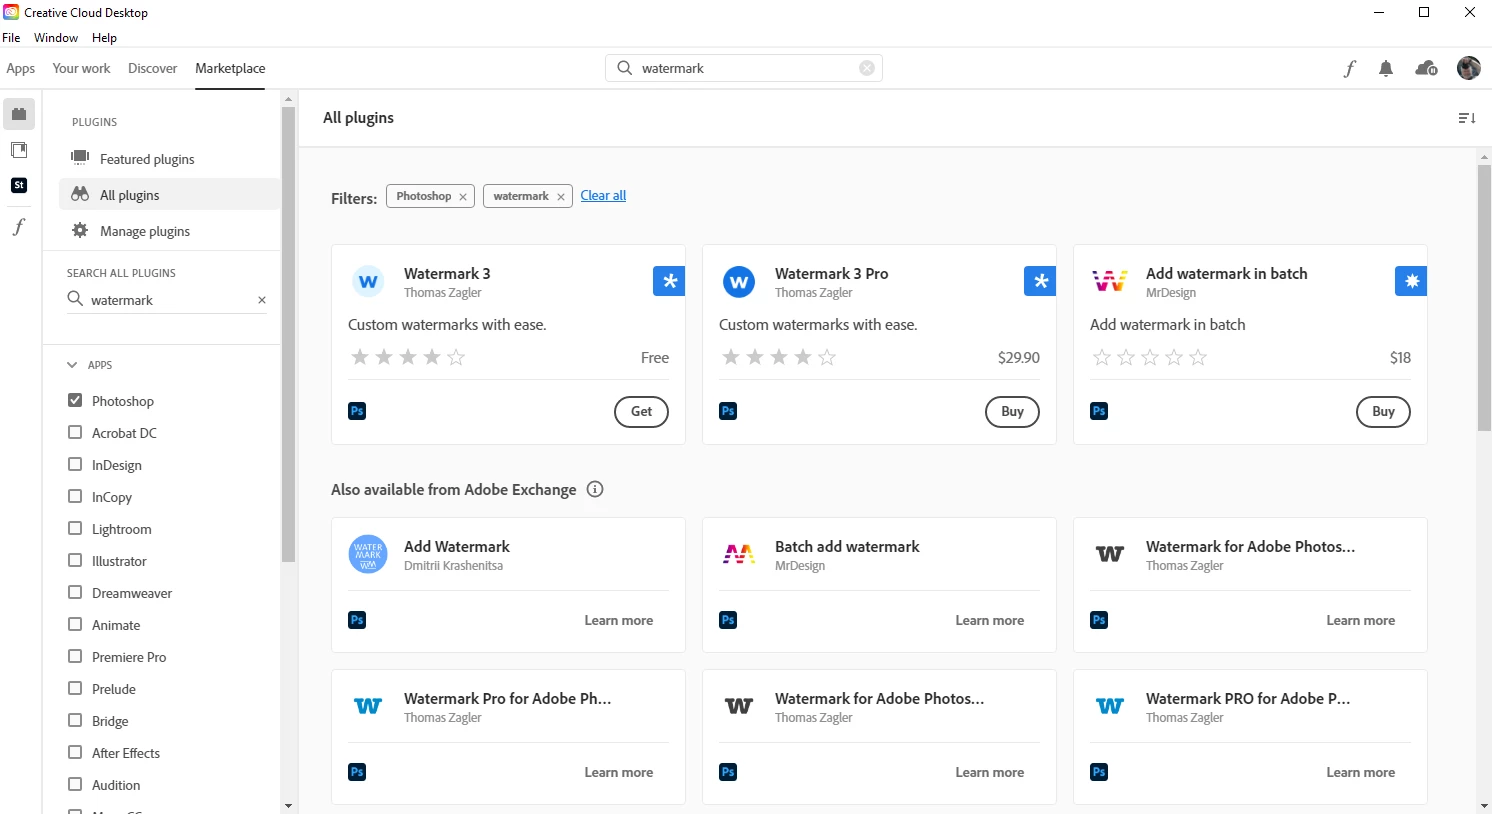Screen dimensions: 1492x814
Task: Click the main content vertical scrollbar
Action: pyautogui.click(x=1484, y=298)
